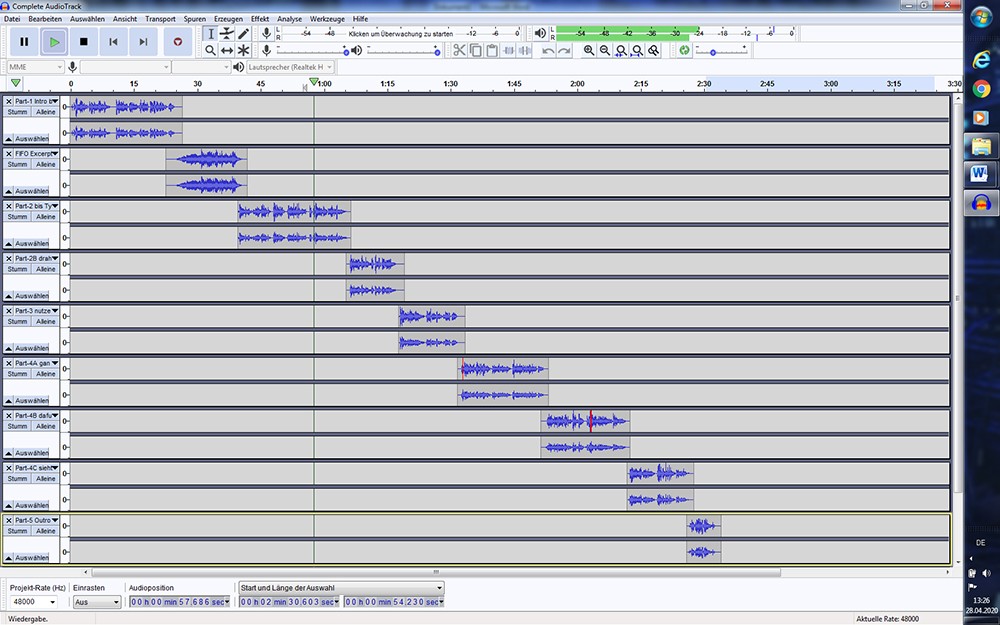This screenshot has height=625, width=1000.
Task: Mute the Part-1 Intro track with Stumm
Action: click(x=17, y=112)
